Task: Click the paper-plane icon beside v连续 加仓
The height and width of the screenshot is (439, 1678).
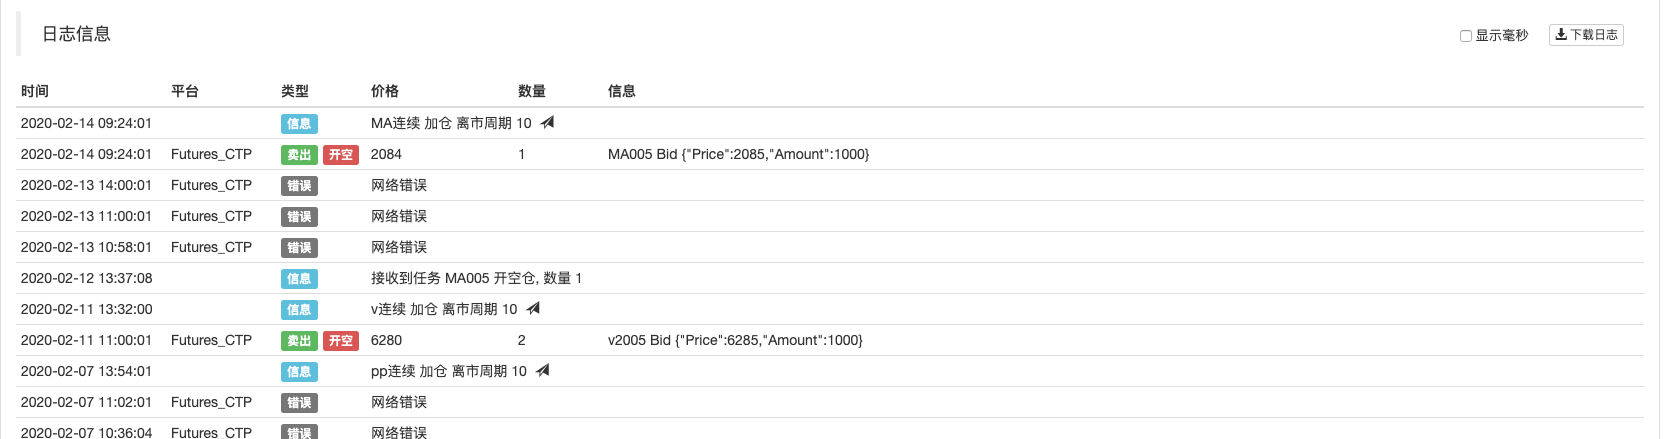Action: tap(533, 309)
